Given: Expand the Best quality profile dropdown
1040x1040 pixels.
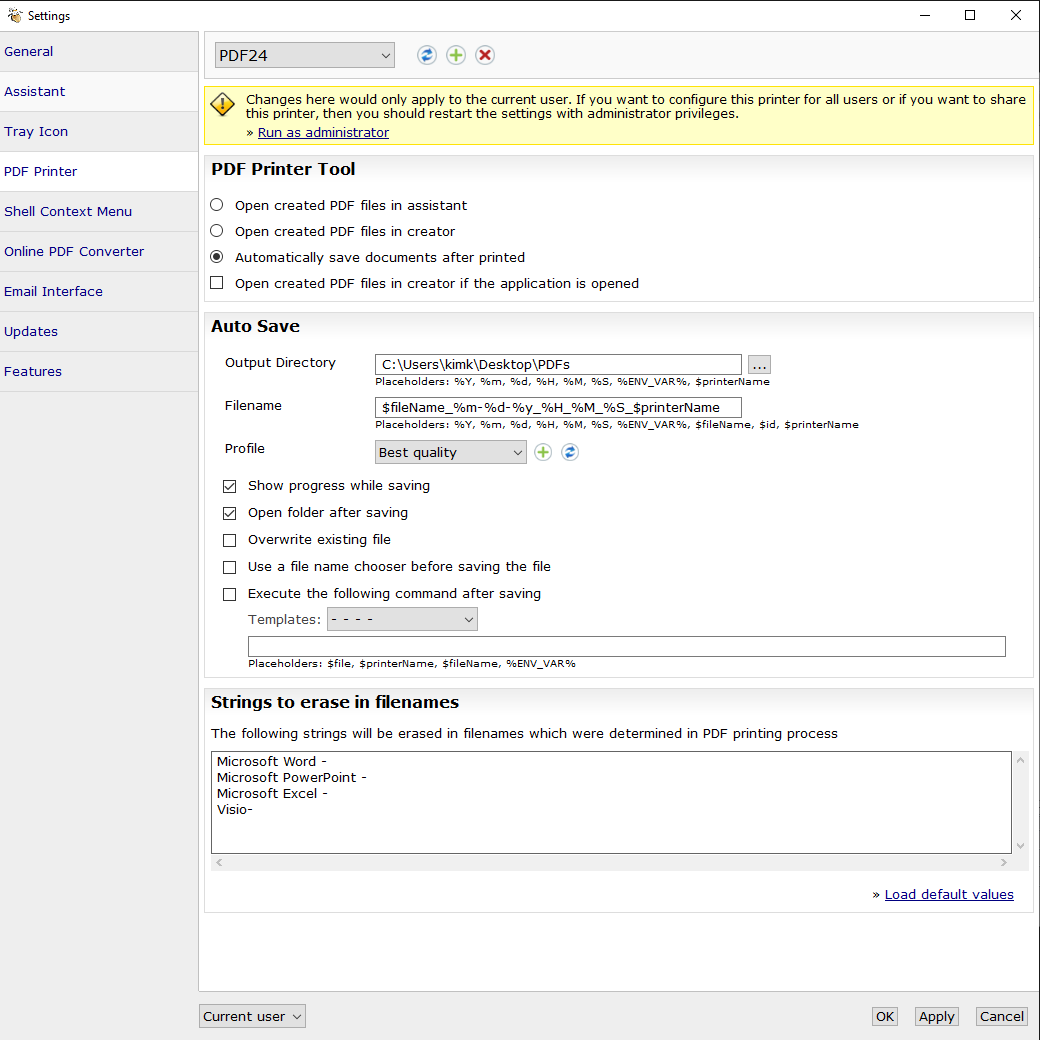Looking at the screenshot, I should (450, 452).
